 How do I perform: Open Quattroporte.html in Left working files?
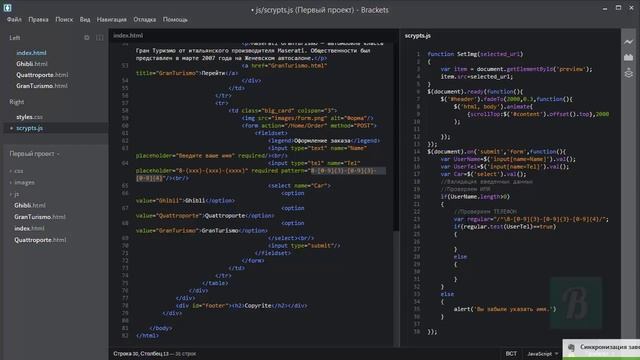click(x=42, y=75)
